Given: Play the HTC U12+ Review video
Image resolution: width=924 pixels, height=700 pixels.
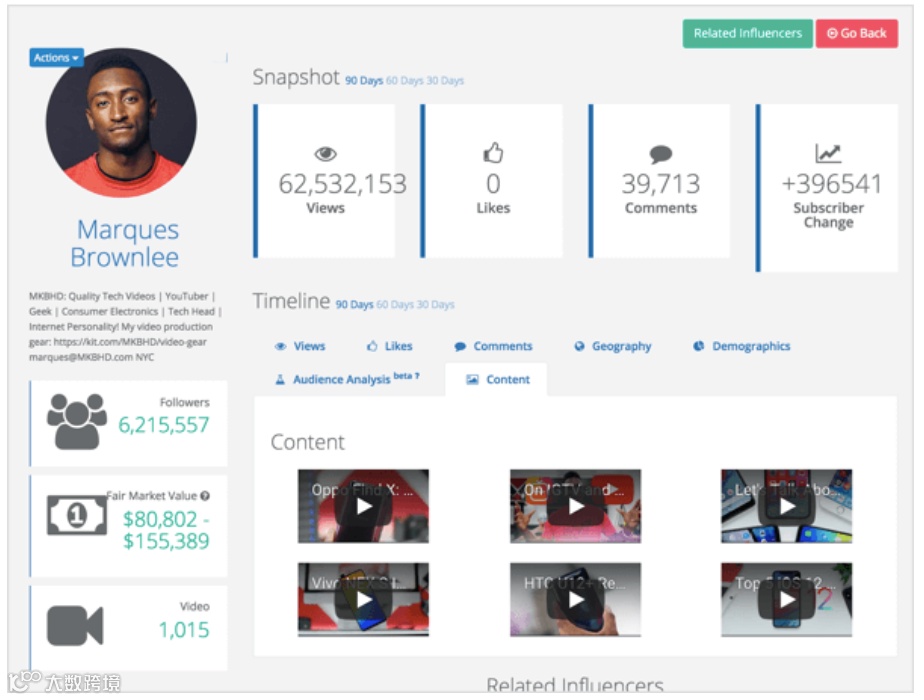Looking at the screenshot, I should pos(576,600).
